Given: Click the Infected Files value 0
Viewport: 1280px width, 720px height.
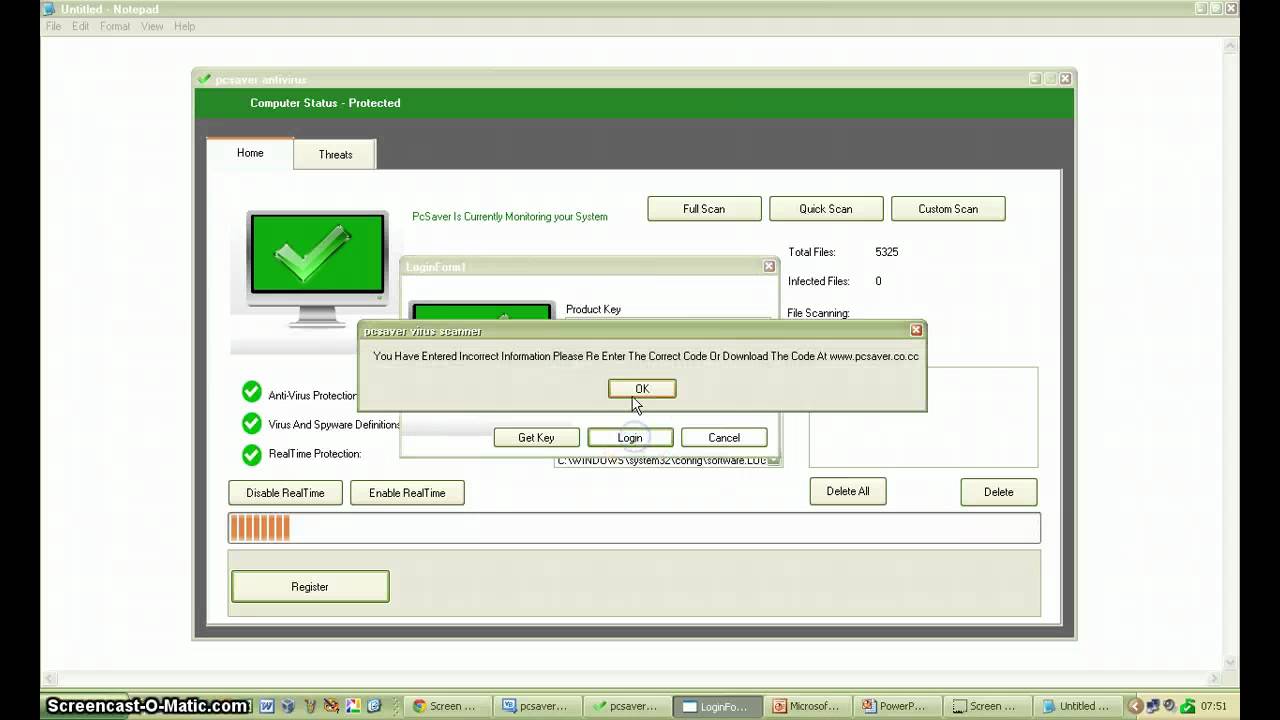Looking at the screenshot, I should pos(878,281).
